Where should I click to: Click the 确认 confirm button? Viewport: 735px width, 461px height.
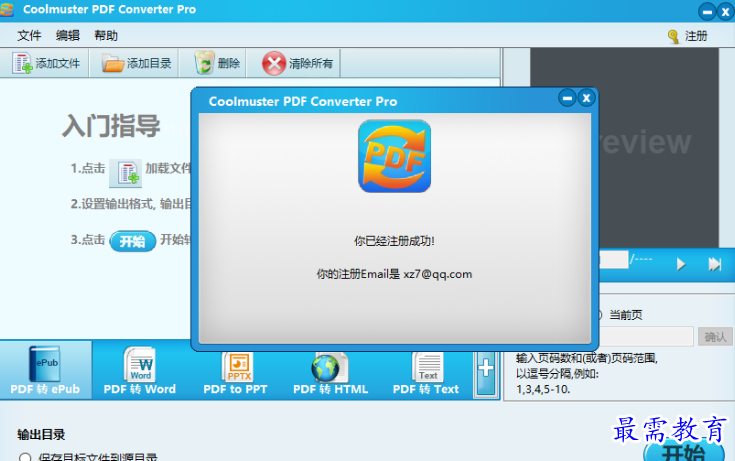[715, 336]
